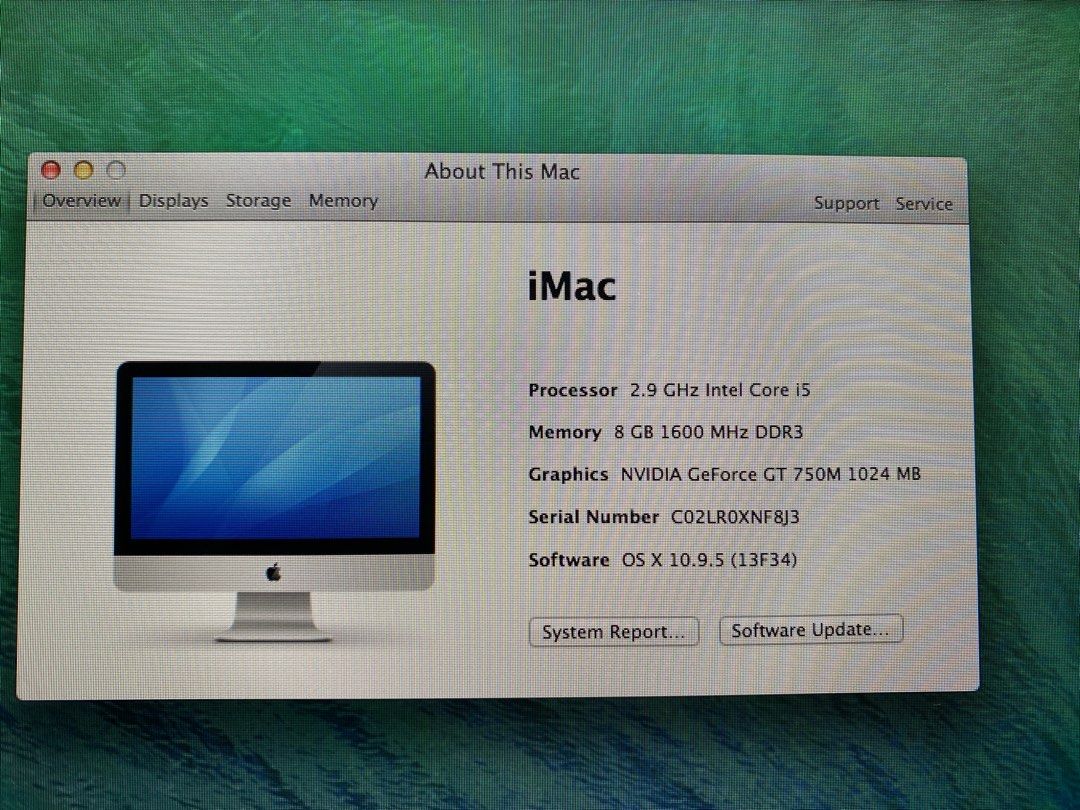Image resolution: width=1080 pixels, height=810 pixels.
Task: Return to the Overview tab
Action: point(81,200)
